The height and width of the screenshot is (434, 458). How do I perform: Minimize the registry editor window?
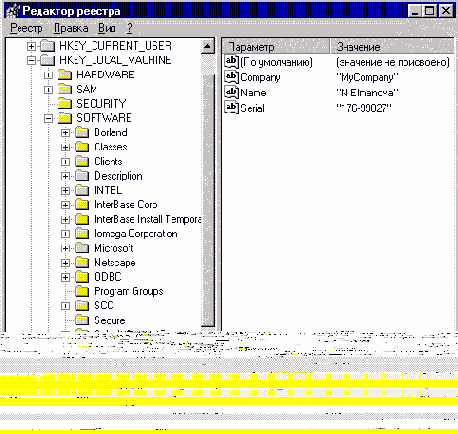click(x=415, y=11)
